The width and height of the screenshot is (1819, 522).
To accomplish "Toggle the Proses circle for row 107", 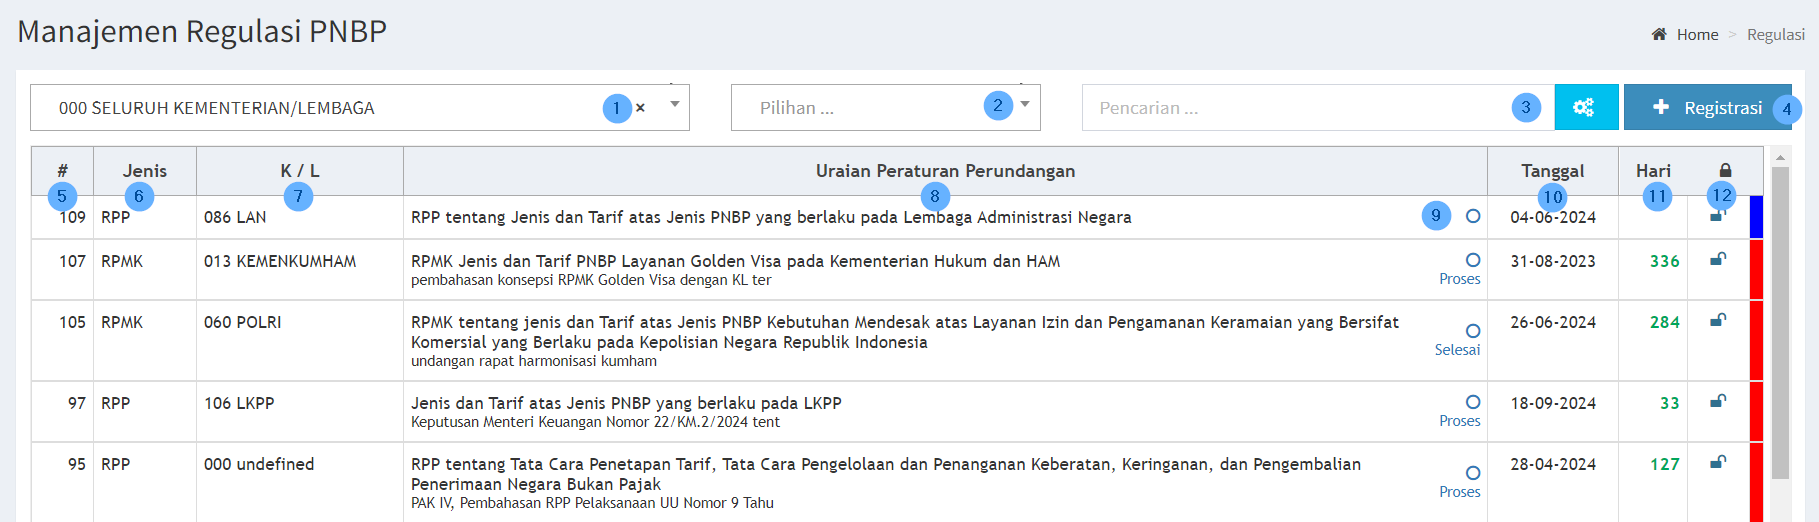I will click(x=1473, y=260).
